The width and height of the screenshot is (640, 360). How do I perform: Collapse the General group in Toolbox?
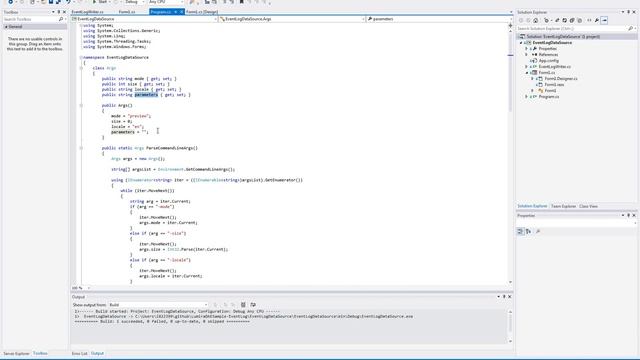click(6, 27)
